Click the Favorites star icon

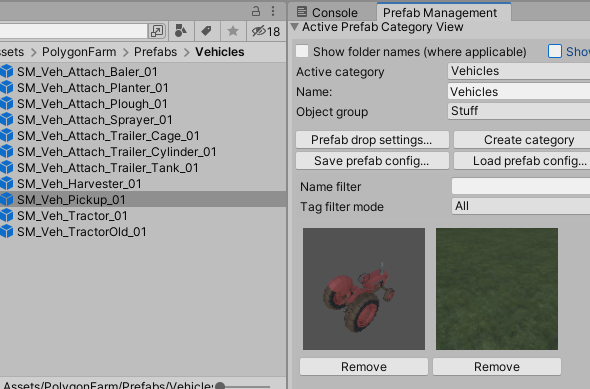[x=233, y=31]
